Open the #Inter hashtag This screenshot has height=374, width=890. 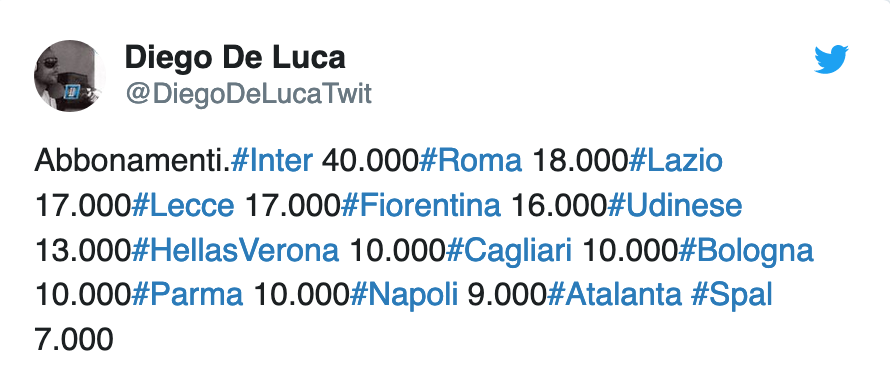(272, 161)
